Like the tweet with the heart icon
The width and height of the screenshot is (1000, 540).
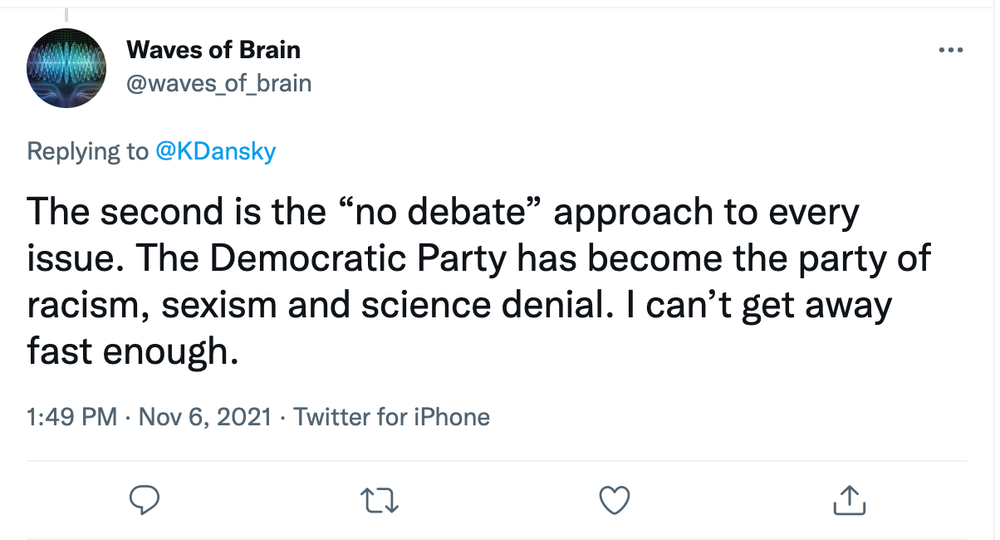[615, 497]
